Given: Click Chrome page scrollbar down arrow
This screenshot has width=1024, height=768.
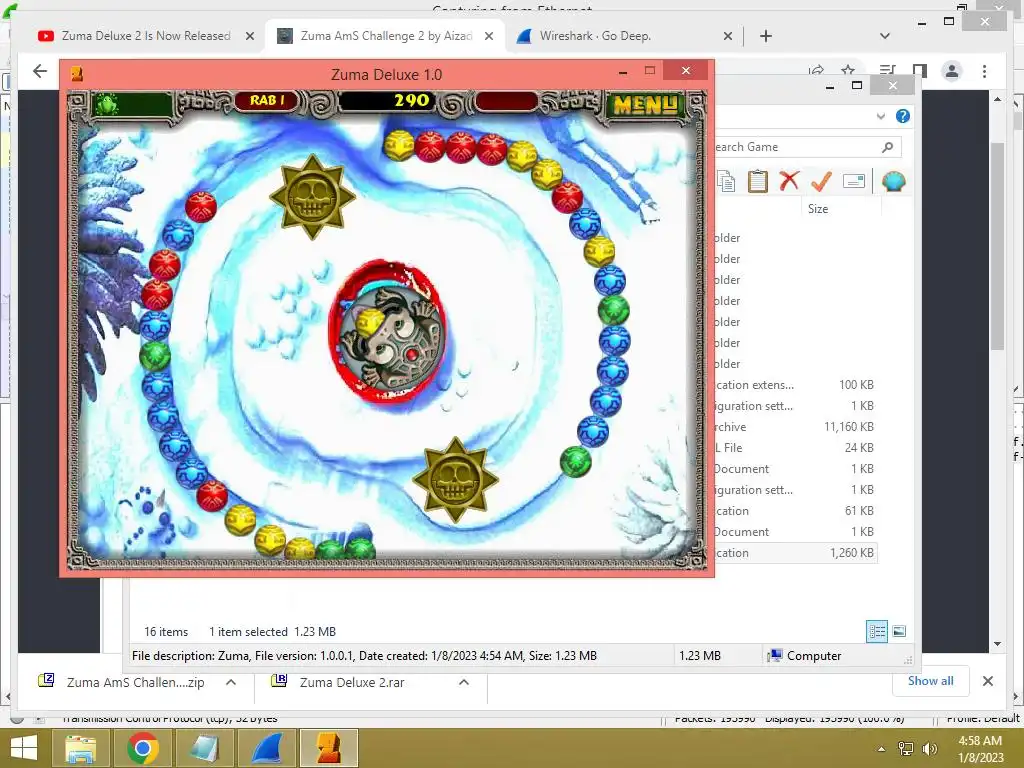Looking at the screenshot, I should coord(997,644).
